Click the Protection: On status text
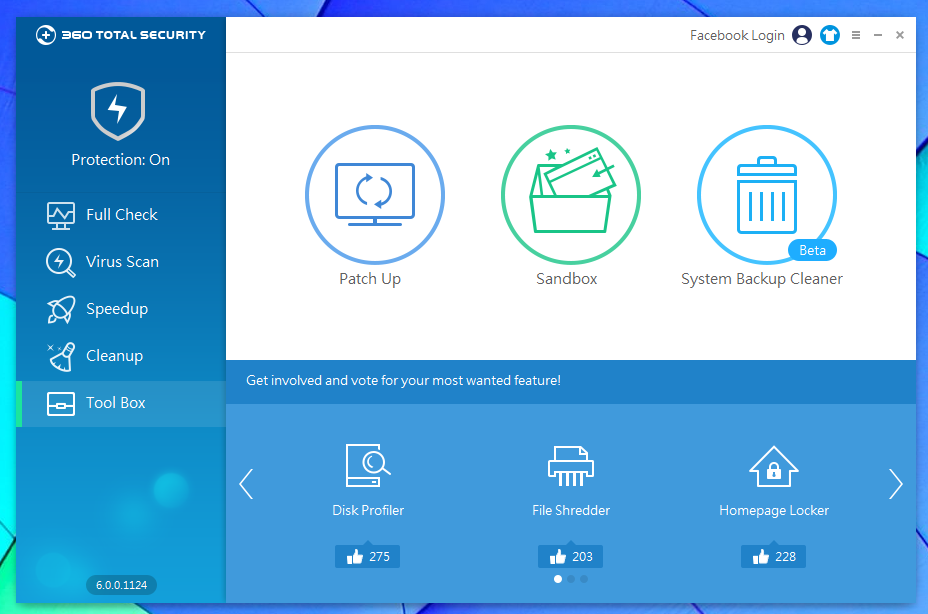This screenshot has height=614, width=928. 120,160
